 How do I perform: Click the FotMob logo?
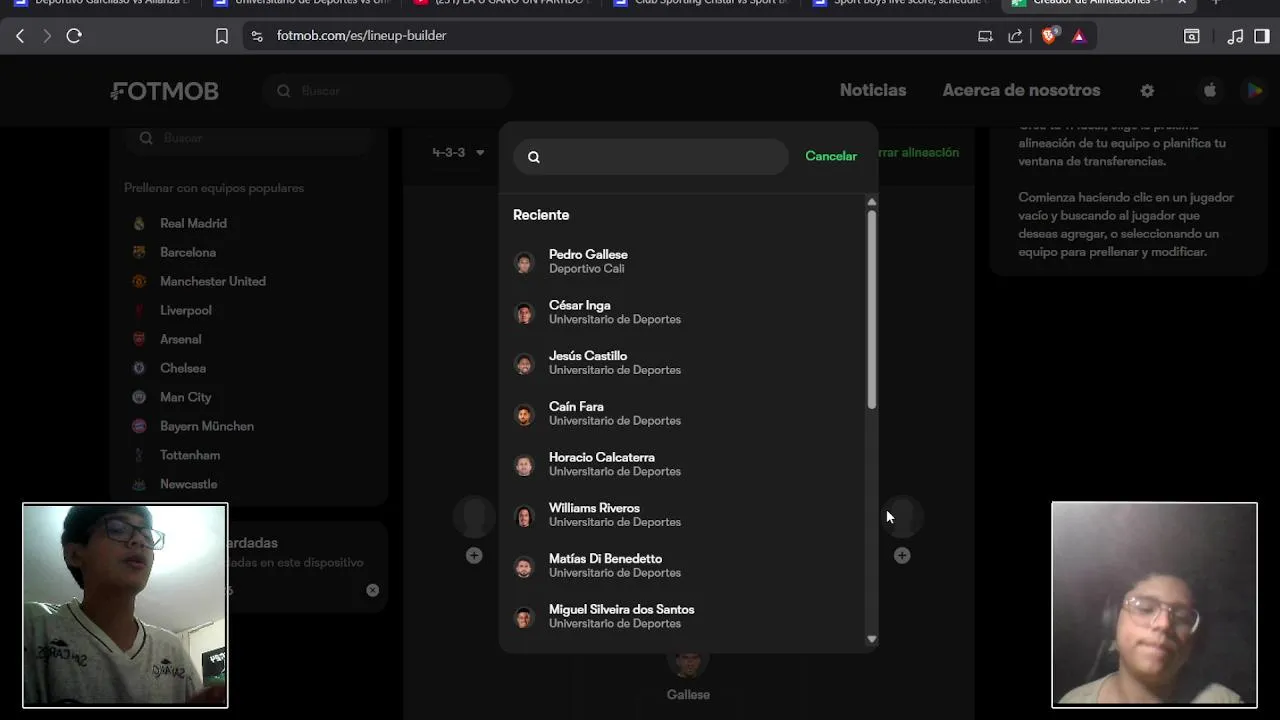pyautogui.click(x=165, y=91)
